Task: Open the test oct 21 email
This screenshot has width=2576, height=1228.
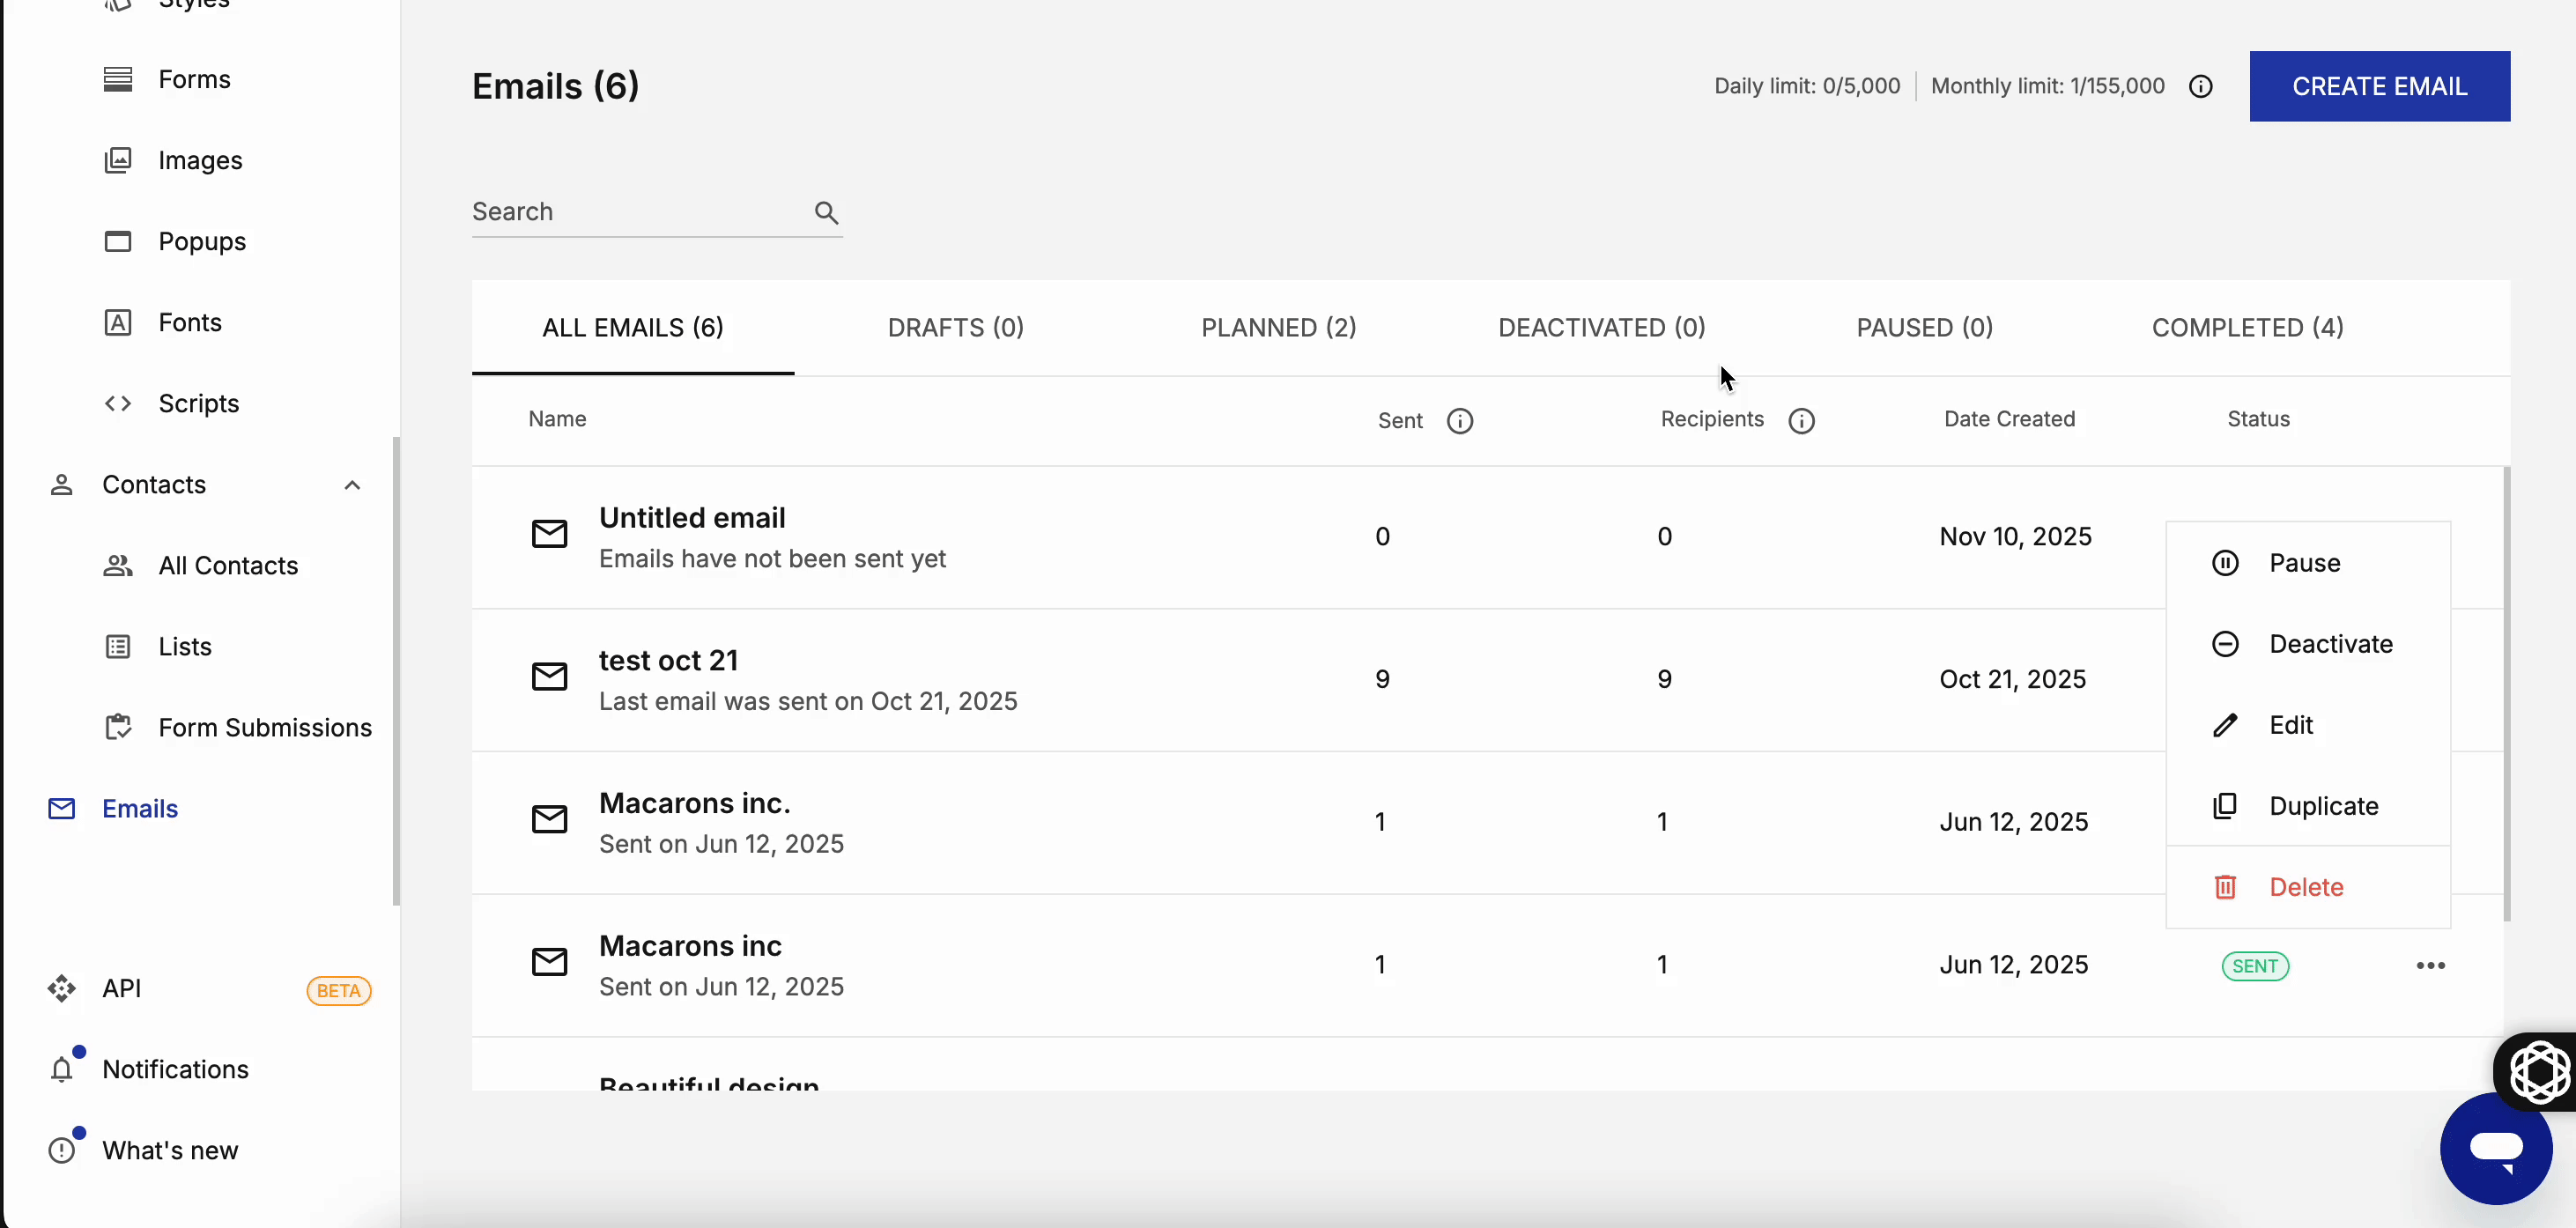Action: tap(668, 661)
